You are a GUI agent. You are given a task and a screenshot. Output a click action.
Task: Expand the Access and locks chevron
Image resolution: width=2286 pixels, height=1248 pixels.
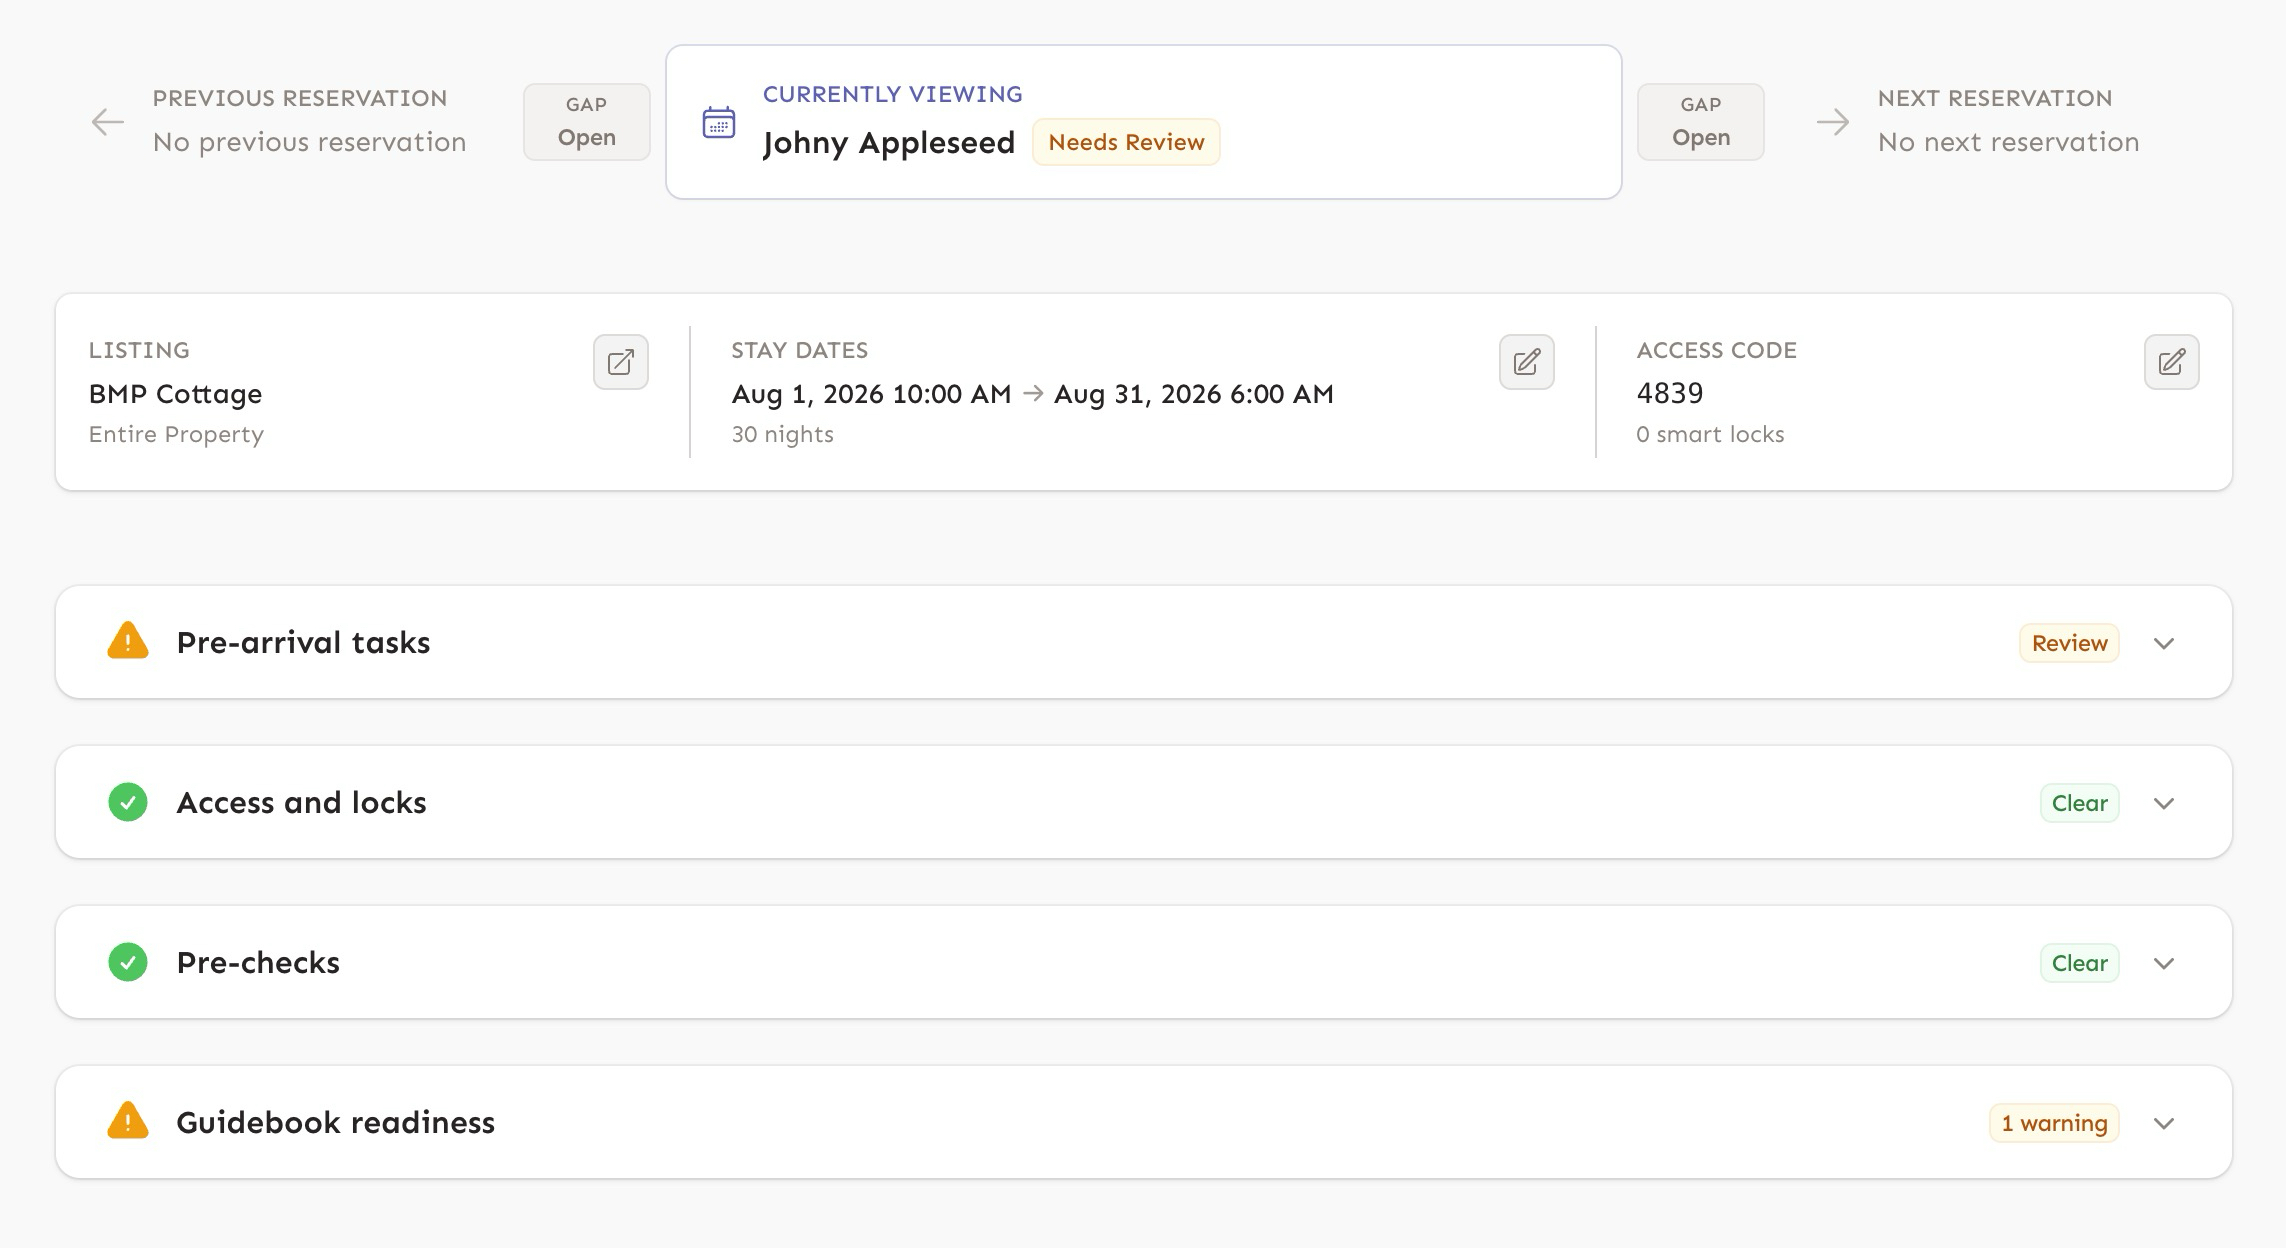2164,803
